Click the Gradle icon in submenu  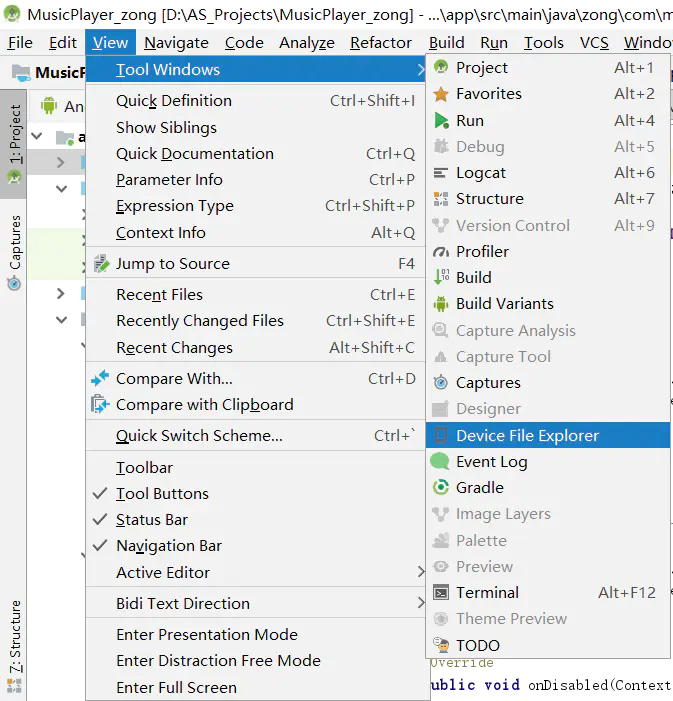(x=441, y=488)
